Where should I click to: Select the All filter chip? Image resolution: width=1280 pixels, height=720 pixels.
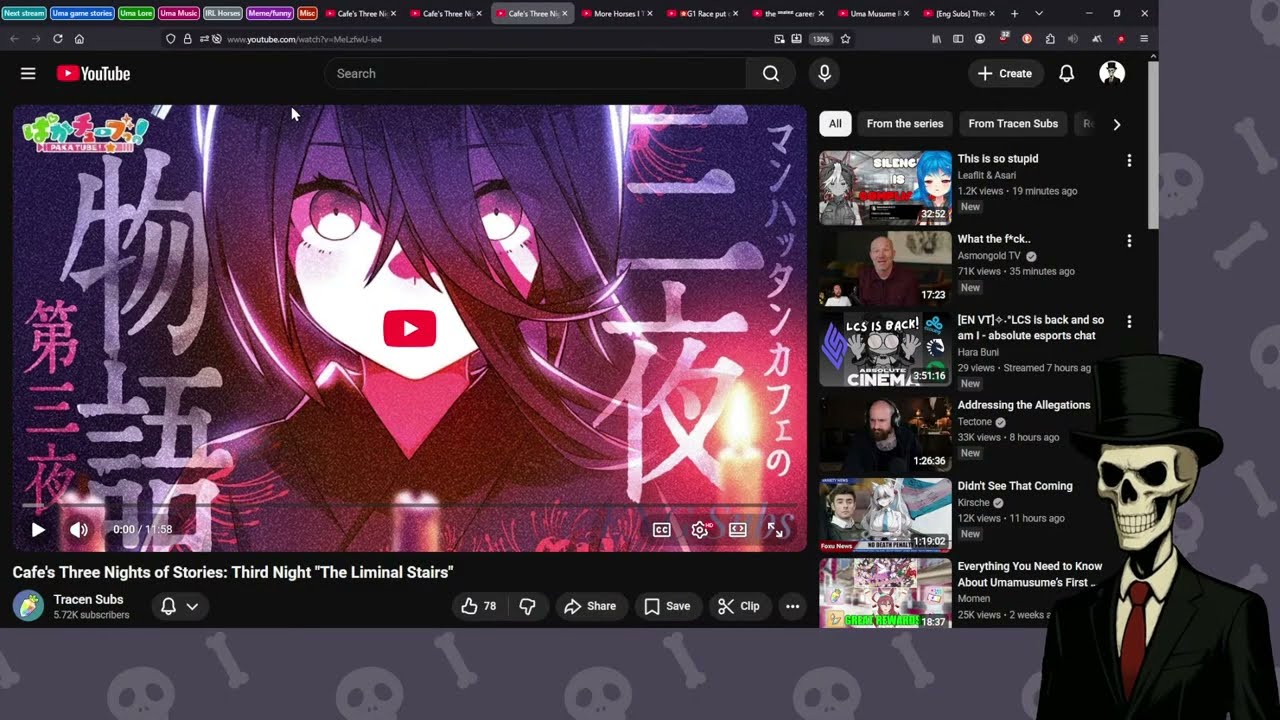point(835,124)
